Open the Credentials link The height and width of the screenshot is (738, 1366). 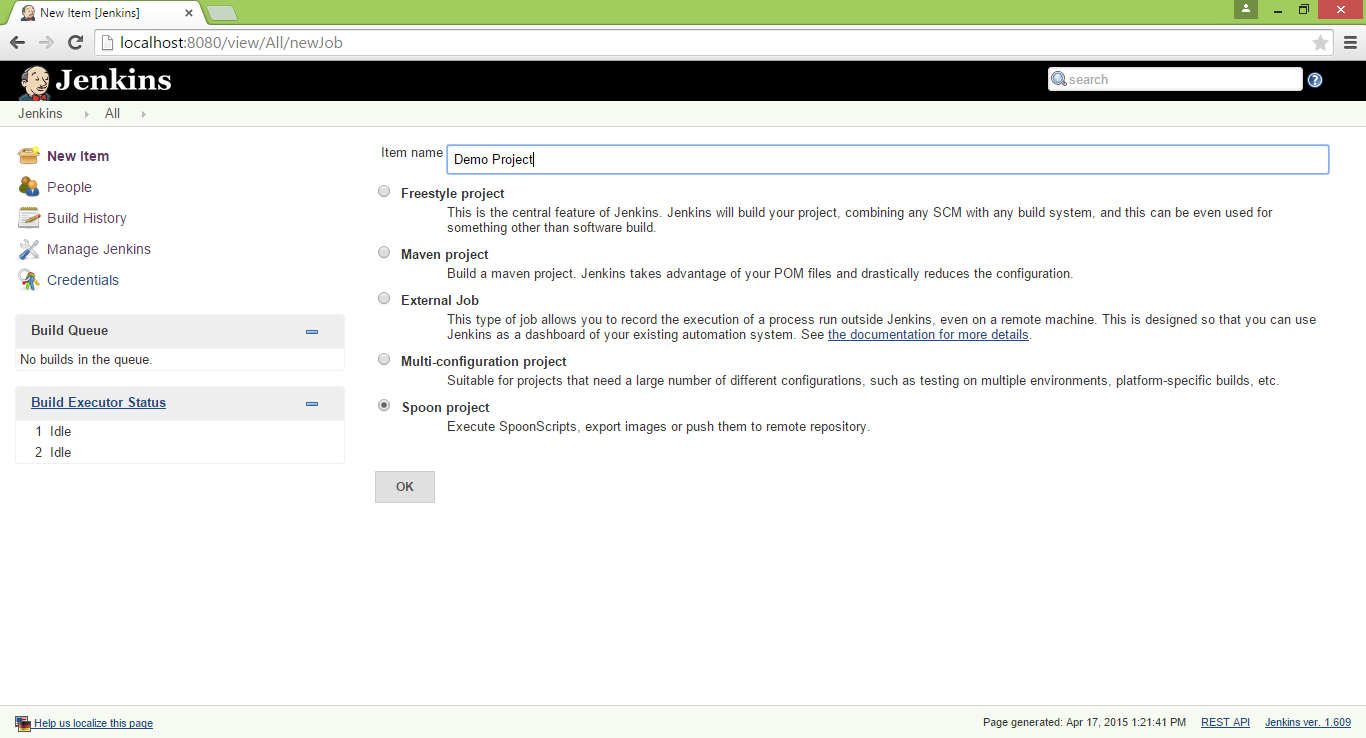click(83, 280)
